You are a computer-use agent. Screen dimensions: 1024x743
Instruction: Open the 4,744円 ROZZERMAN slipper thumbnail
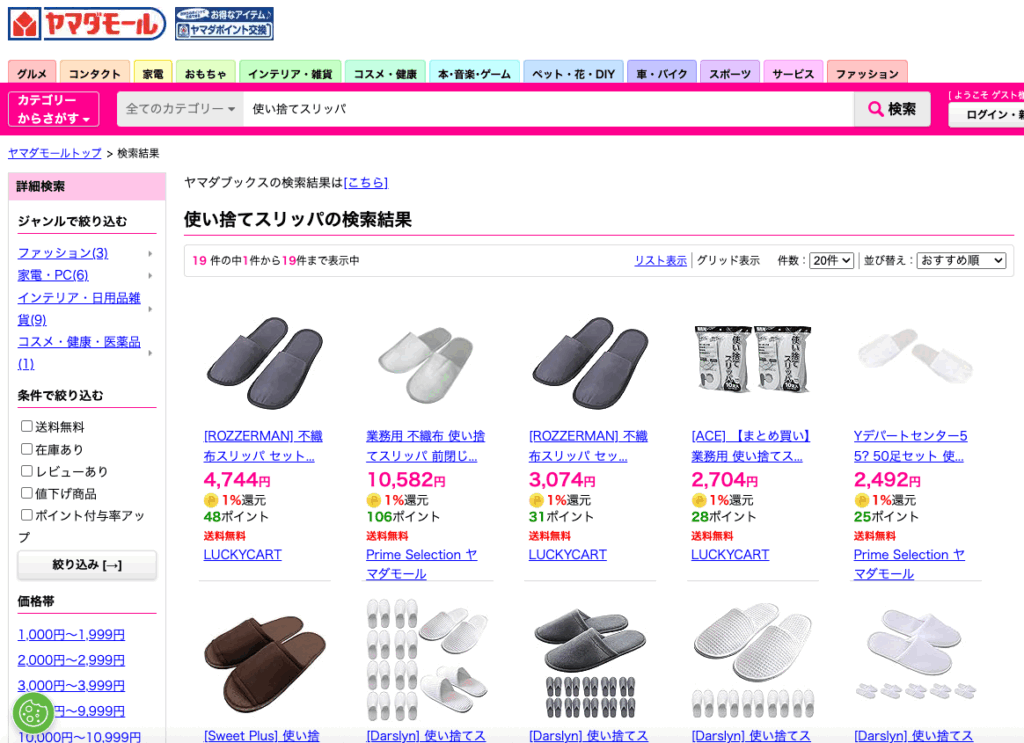coord(264,362)
